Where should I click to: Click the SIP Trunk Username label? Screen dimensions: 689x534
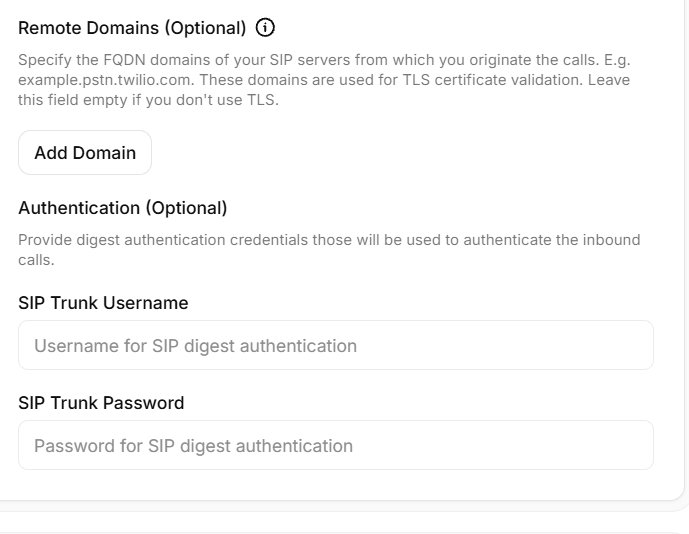103,303
